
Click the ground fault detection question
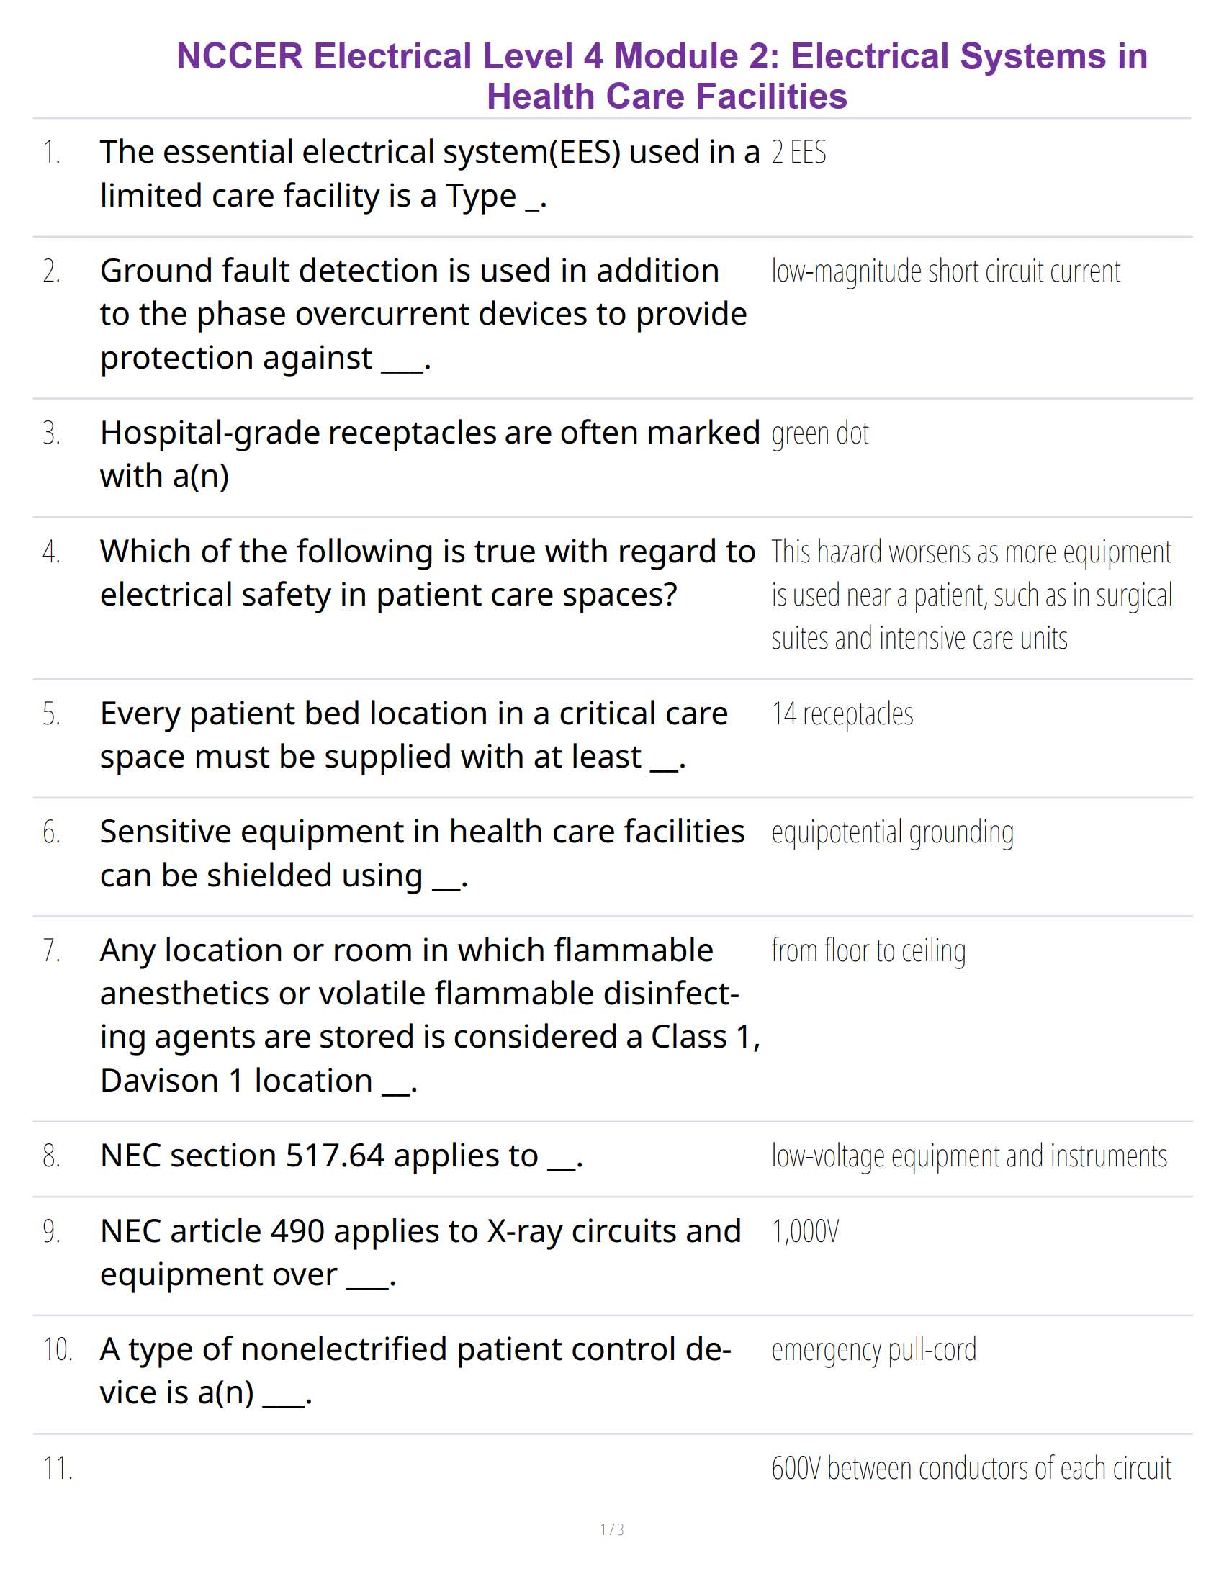[423, 314]
